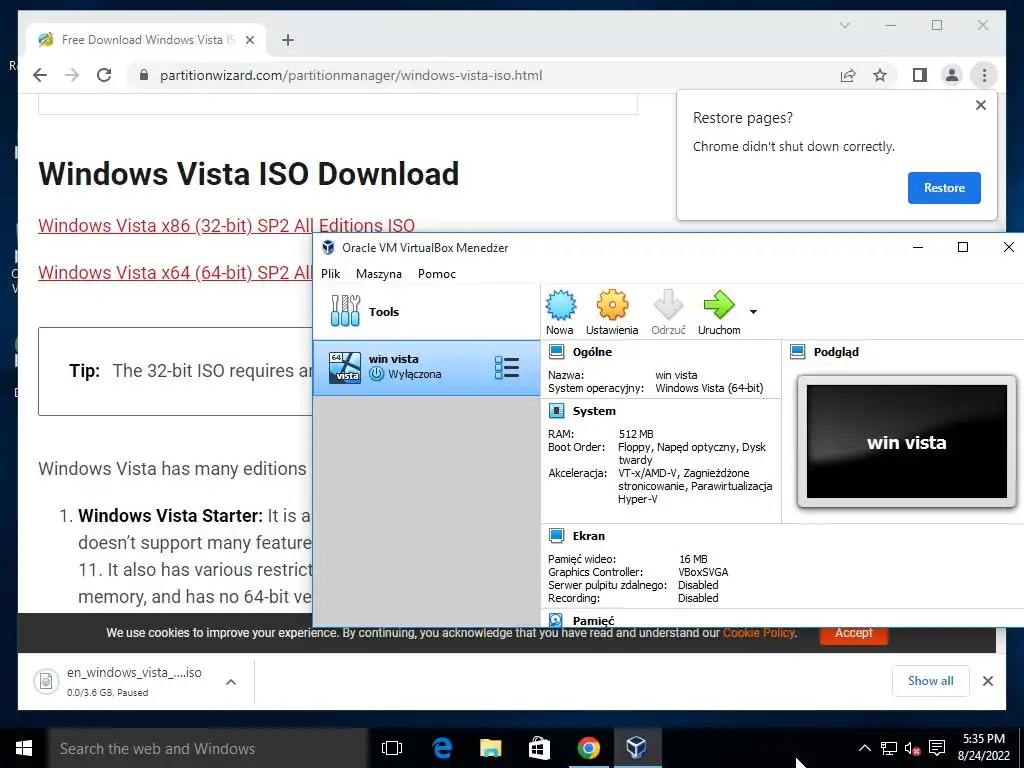The image size is (1024, 768).
Task: Open a new Chrome tab
Action: [x=287, y=40]
